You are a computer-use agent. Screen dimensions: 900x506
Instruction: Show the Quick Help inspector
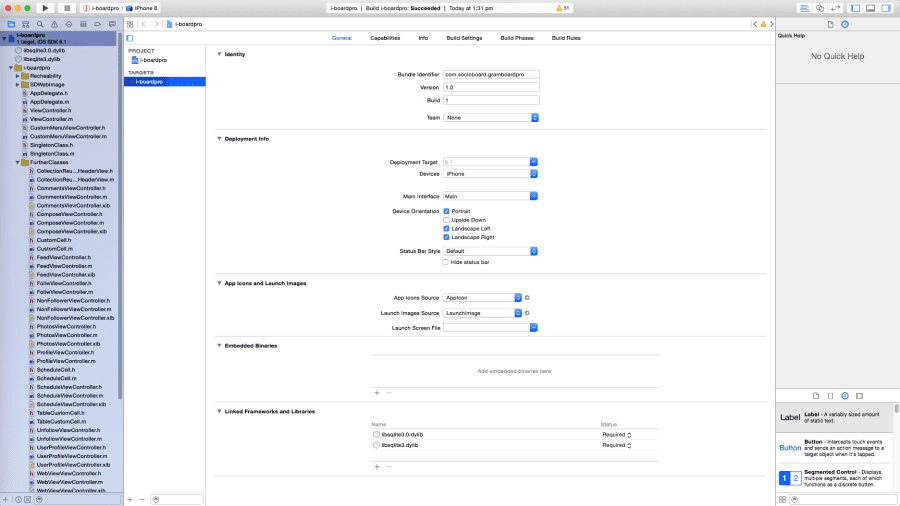(x=845, y=24)
